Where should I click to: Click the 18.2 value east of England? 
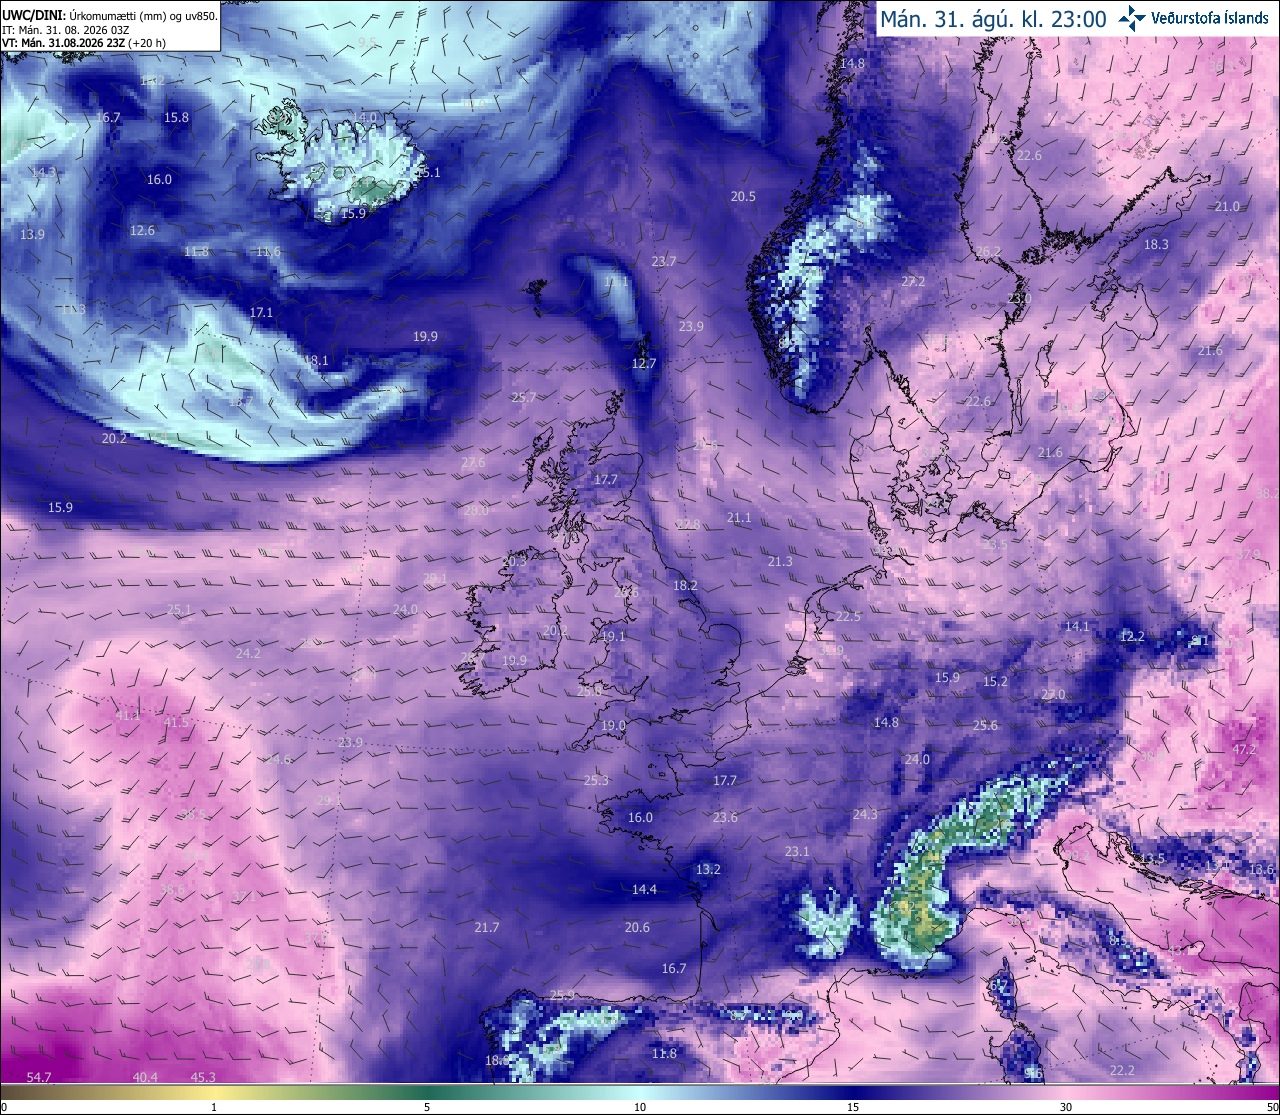pos(685,585)
